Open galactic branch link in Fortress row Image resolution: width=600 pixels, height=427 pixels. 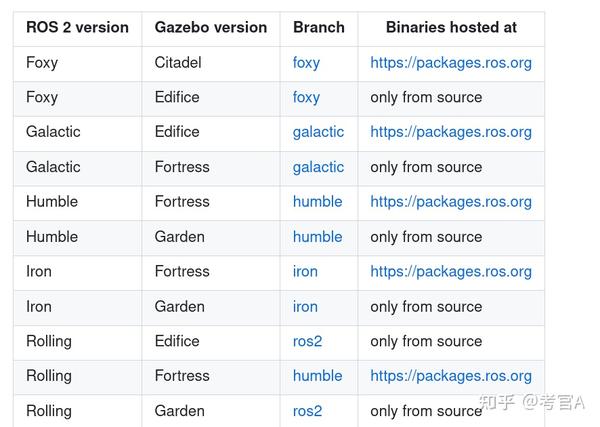(x=318, y=167)
